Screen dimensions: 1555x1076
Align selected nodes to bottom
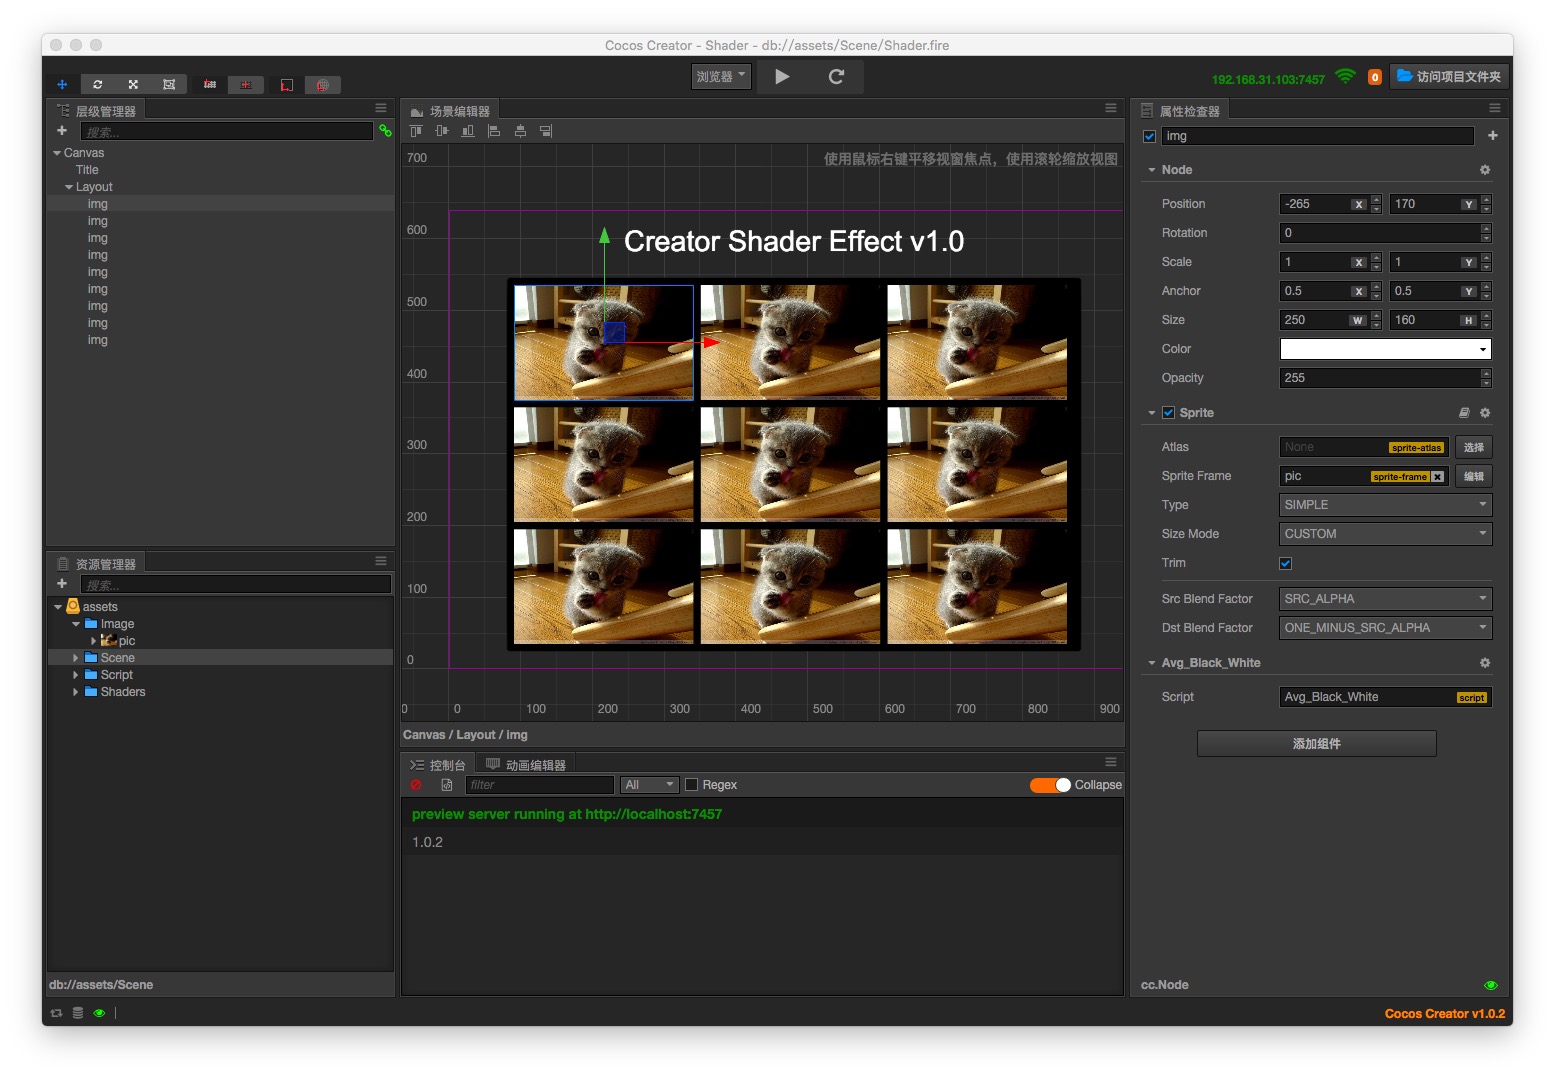click(x=468, y=131)
